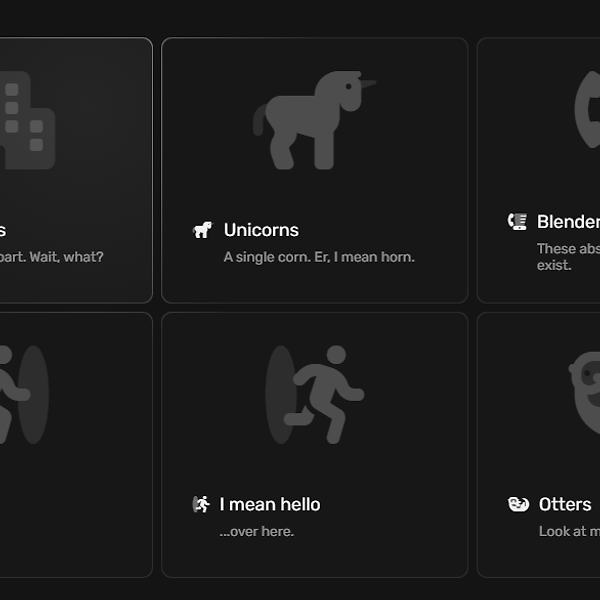Select the highlighted card with buildings
600x600 pixels.
pyautogui.click(x=76, y=170)
